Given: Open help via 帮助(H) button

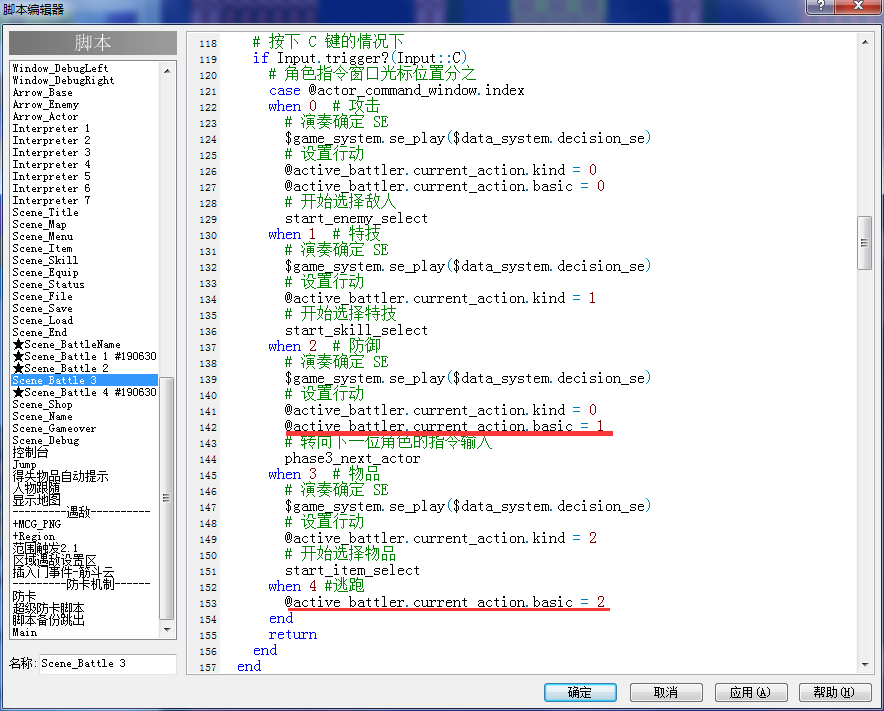Looking at the screenshot, I should 834,692.
